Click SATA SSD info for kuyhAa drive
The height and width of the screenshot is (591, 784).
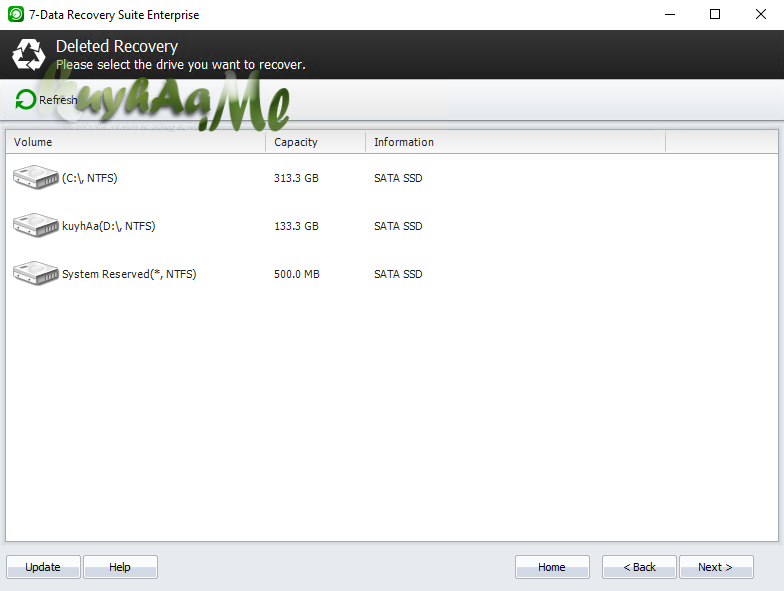398,226
